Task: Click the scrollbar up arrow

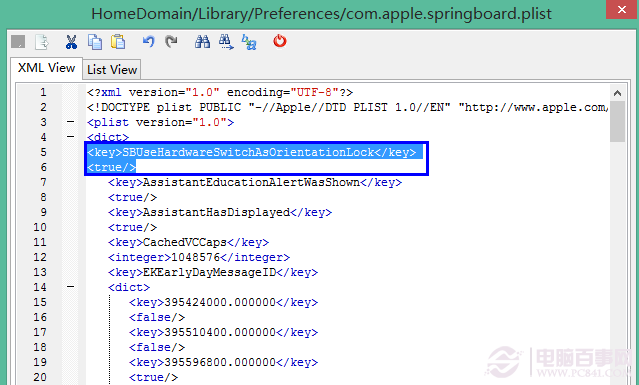Action: coord(617,93)
